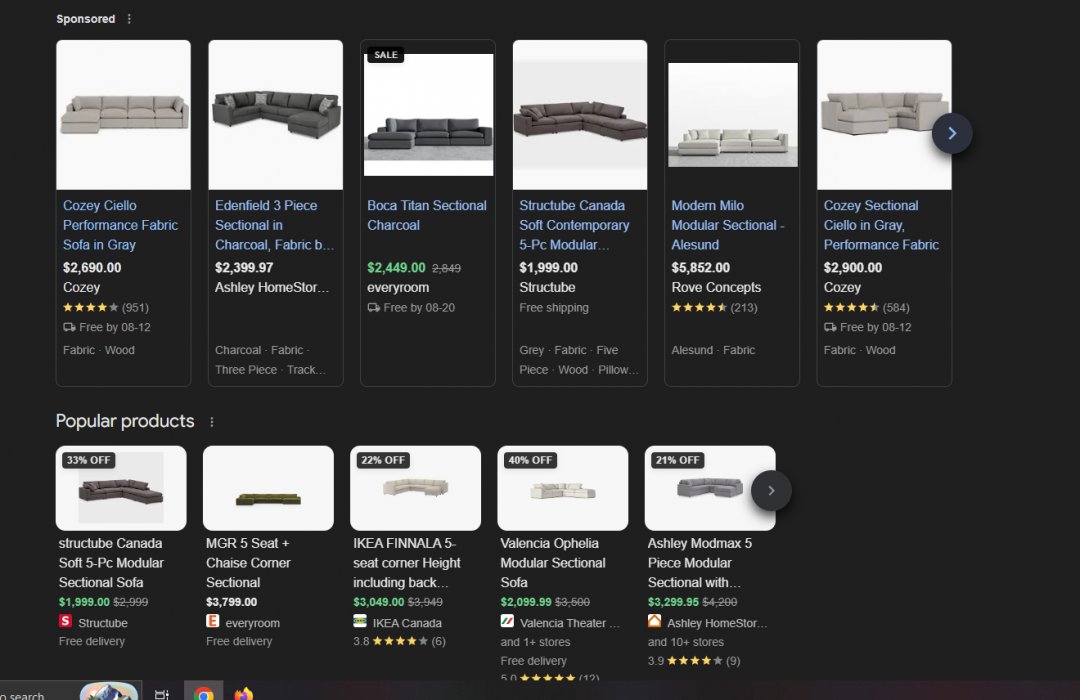Open the Boca Titan Sectional Charcoal link
Viewport: 1080px width, 700px height.
426,215
